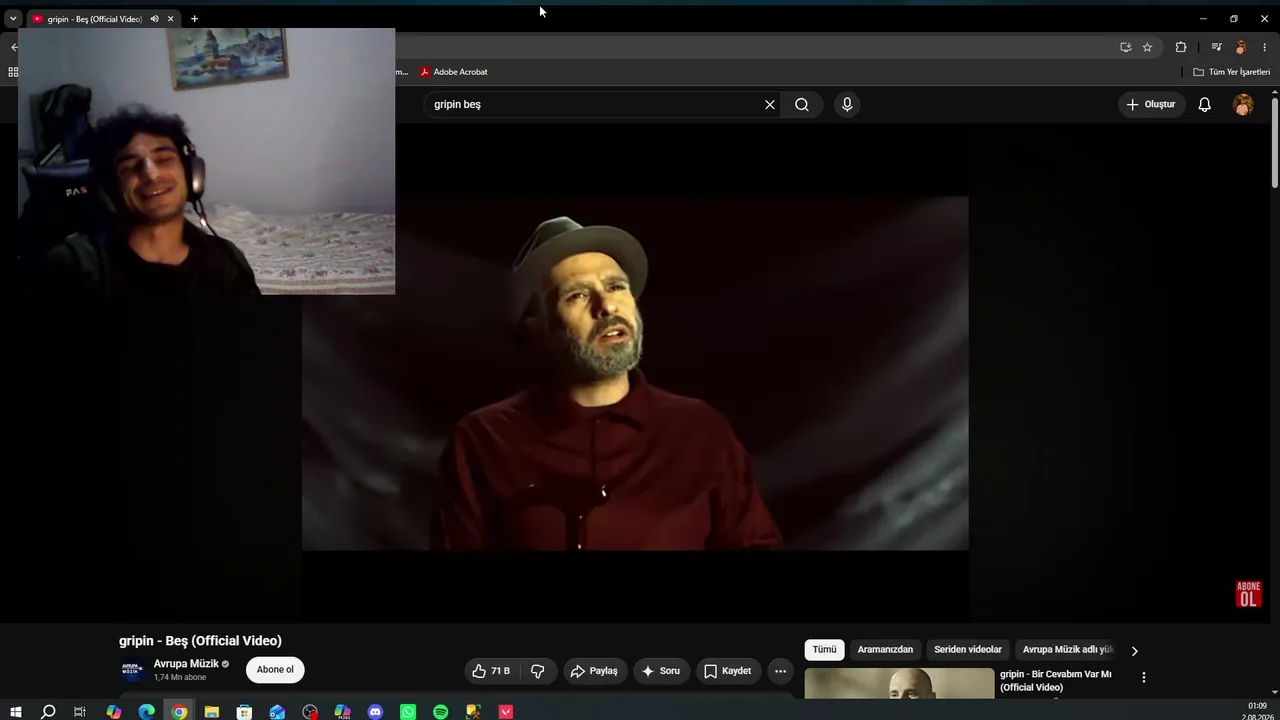Open Discord from taskbar
1280x720 pixels.
[375, 712]
